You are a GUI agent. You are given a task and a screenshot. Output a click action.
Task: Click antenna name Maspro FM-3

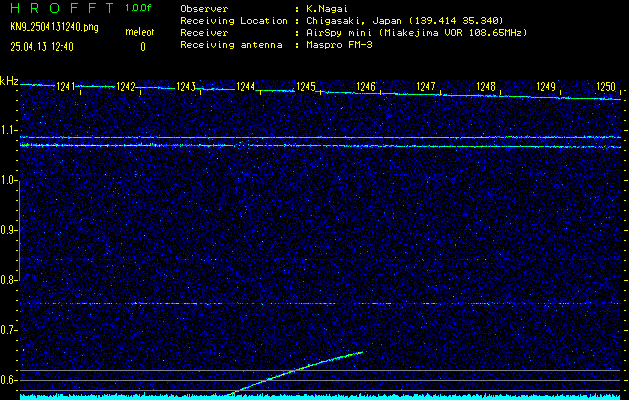(x=339, y=45)
